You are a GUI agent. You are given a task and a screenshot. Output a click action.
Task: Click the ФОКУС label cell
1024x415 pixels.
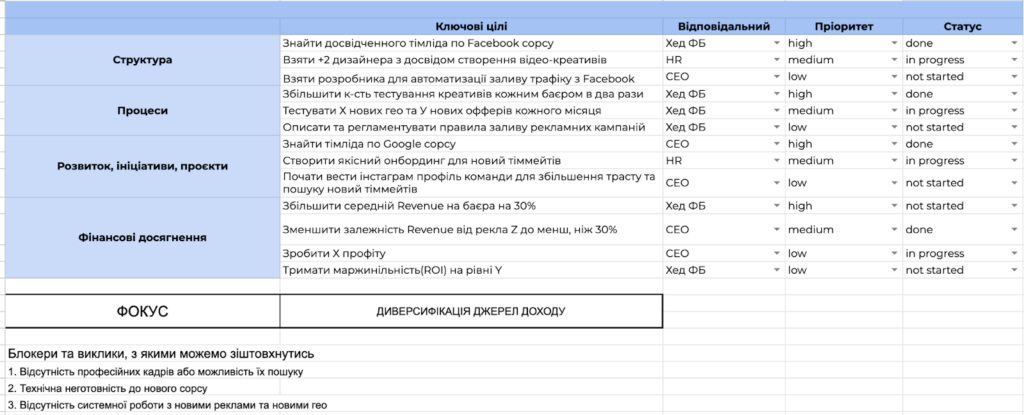click(x=142, y=311)
